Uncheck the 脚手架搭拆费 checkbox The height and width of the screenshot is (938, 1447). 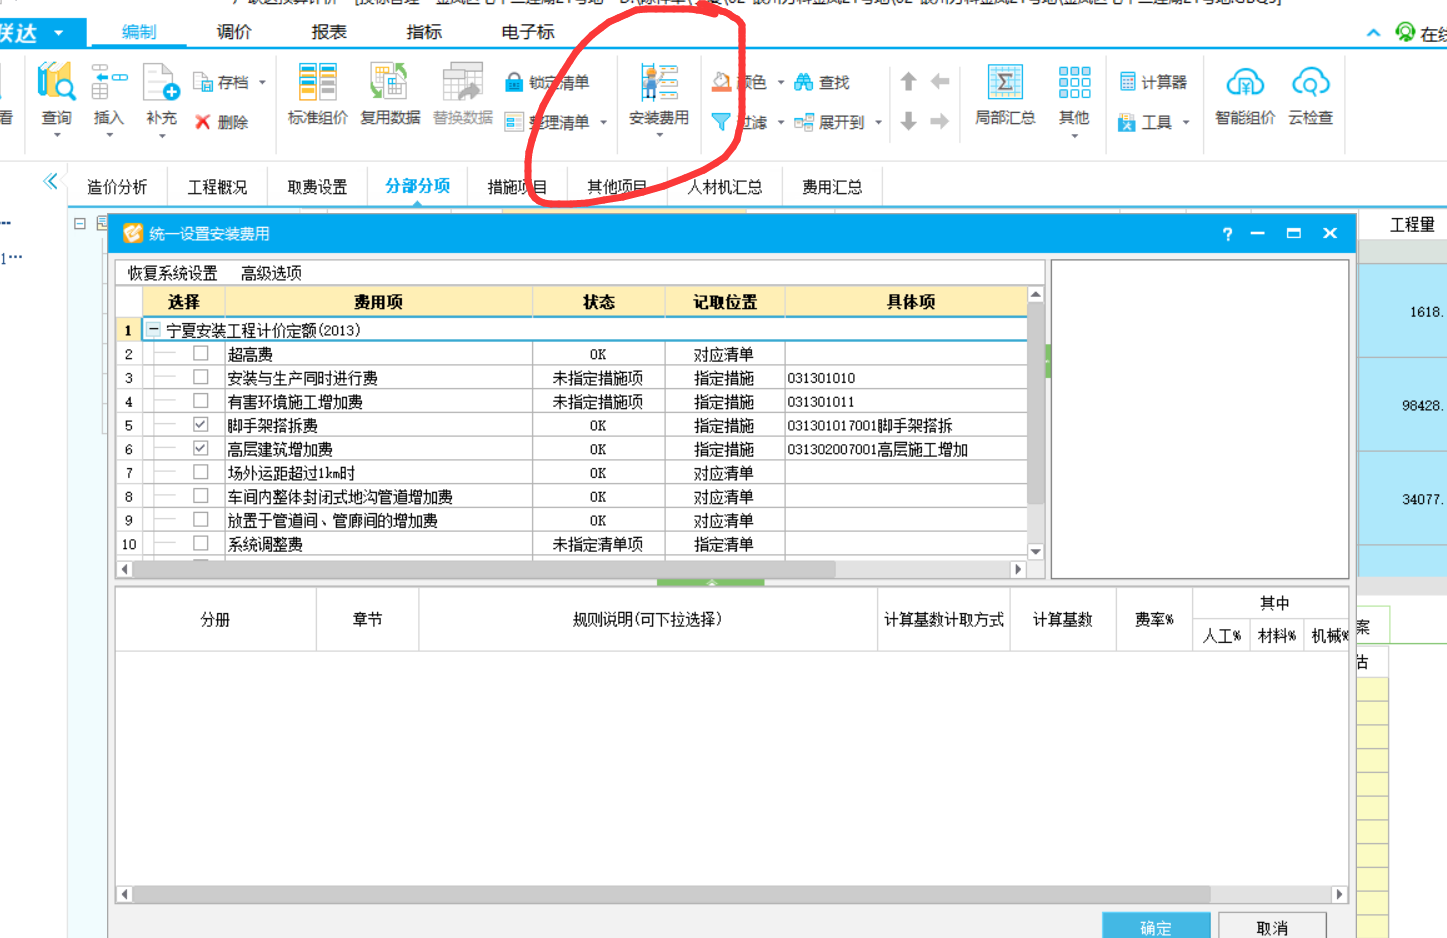201,424
